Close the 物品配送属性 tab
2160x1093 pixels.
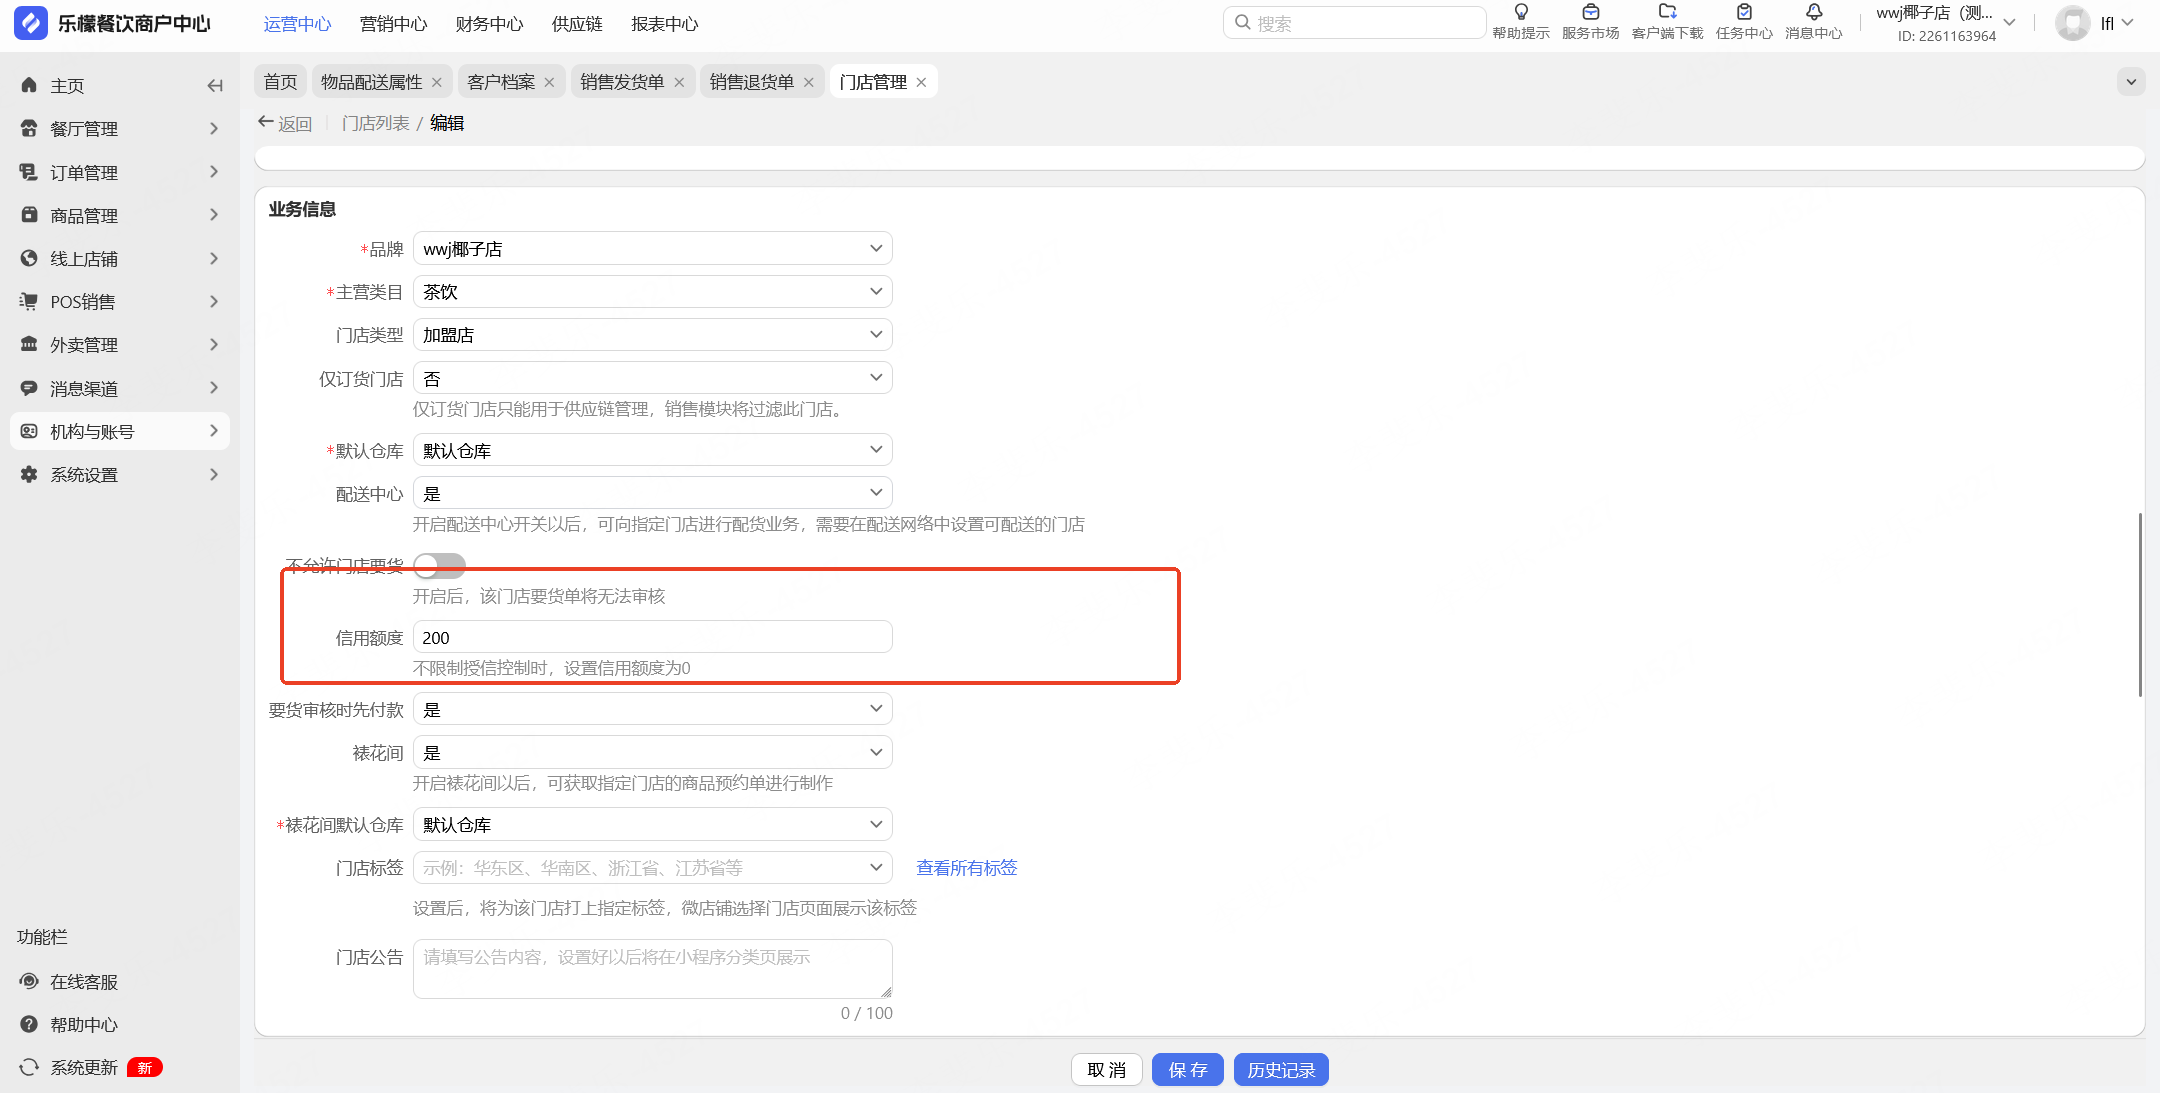click(437, 83)
